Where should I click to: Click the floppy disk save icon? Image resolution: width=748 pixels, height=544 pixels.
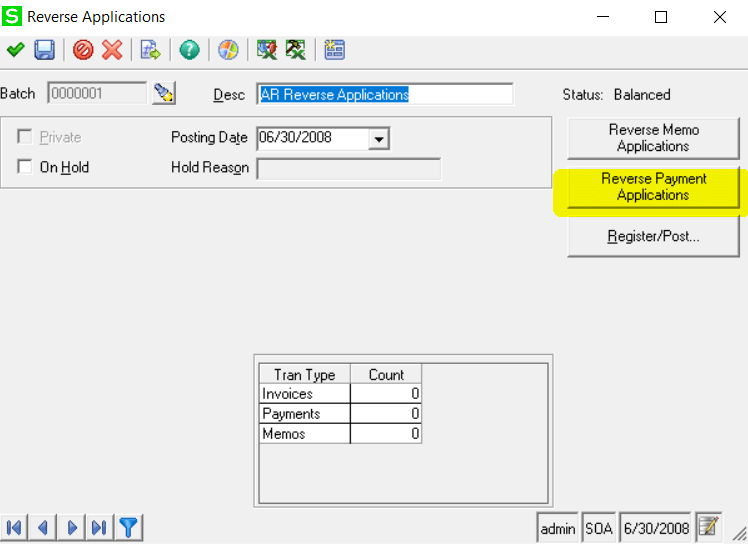point(44,50)
